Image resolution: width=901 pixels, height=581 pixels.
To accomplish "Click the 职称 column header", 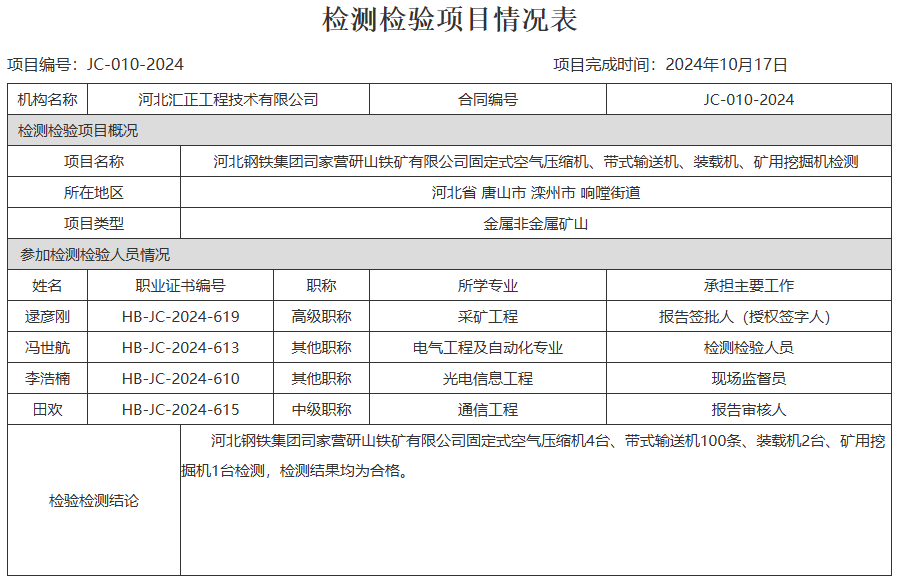I will (x=321, y=286).
